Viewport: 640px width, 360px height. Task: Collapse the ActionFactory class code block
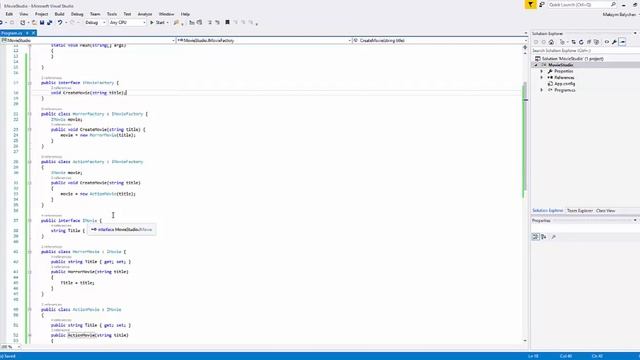point(30,162)
